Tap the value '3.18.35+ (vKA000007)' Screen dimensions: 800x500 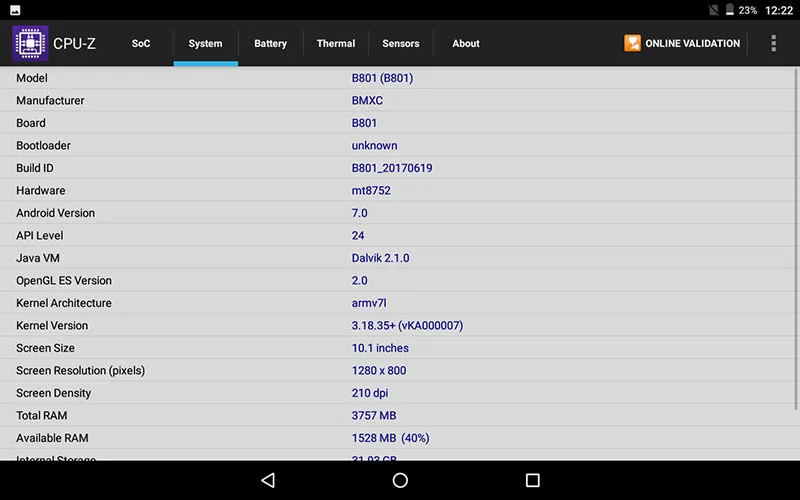(407, 325)
